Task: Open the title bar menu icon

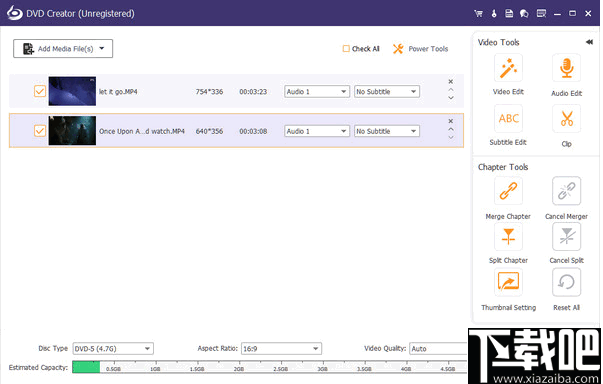Action: [541, 13]
